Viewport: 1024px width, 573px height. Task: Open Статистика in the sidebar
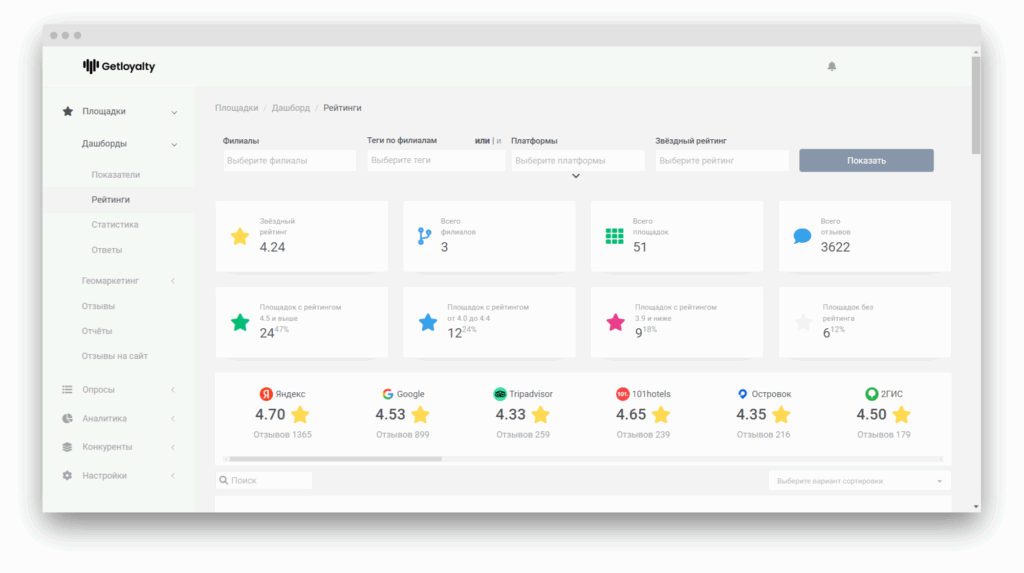click(x=115, y=225)
